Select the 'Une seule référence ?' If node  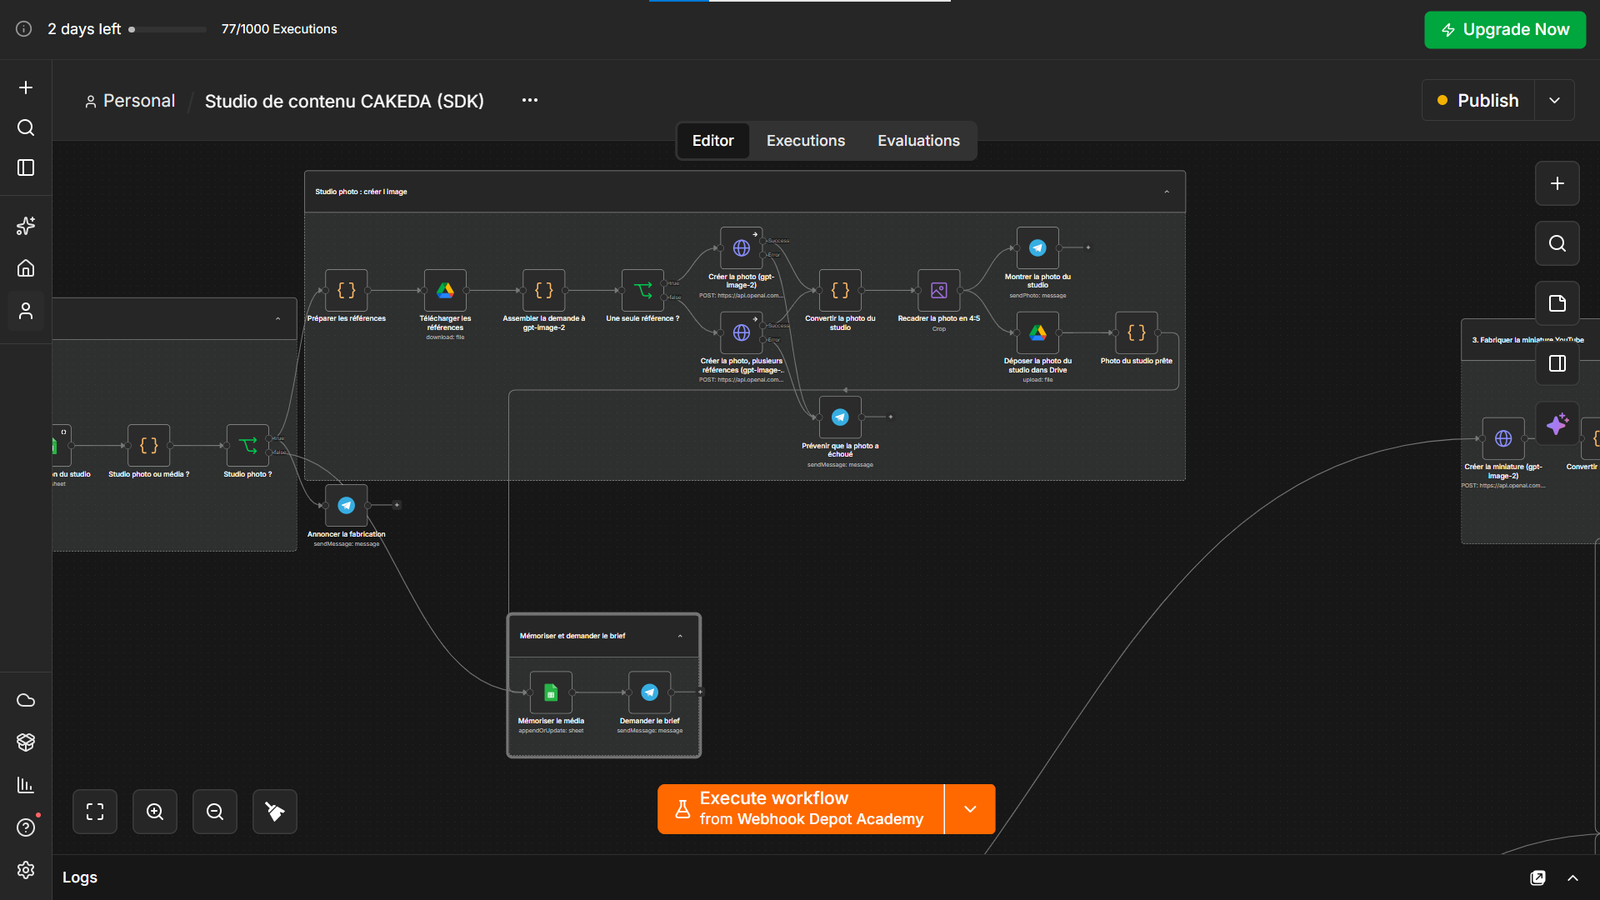point(643,290)
